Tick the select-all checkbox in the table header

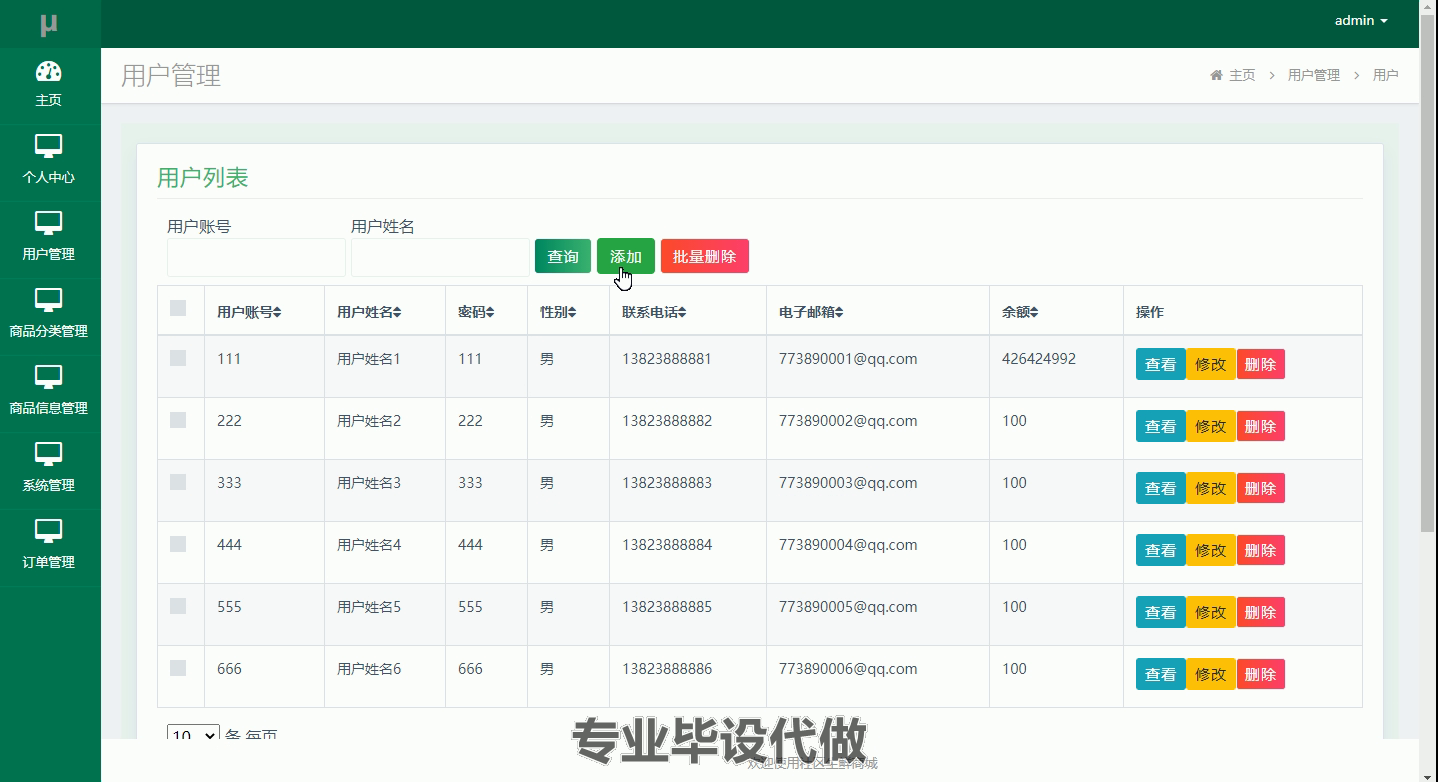point(178,308)
